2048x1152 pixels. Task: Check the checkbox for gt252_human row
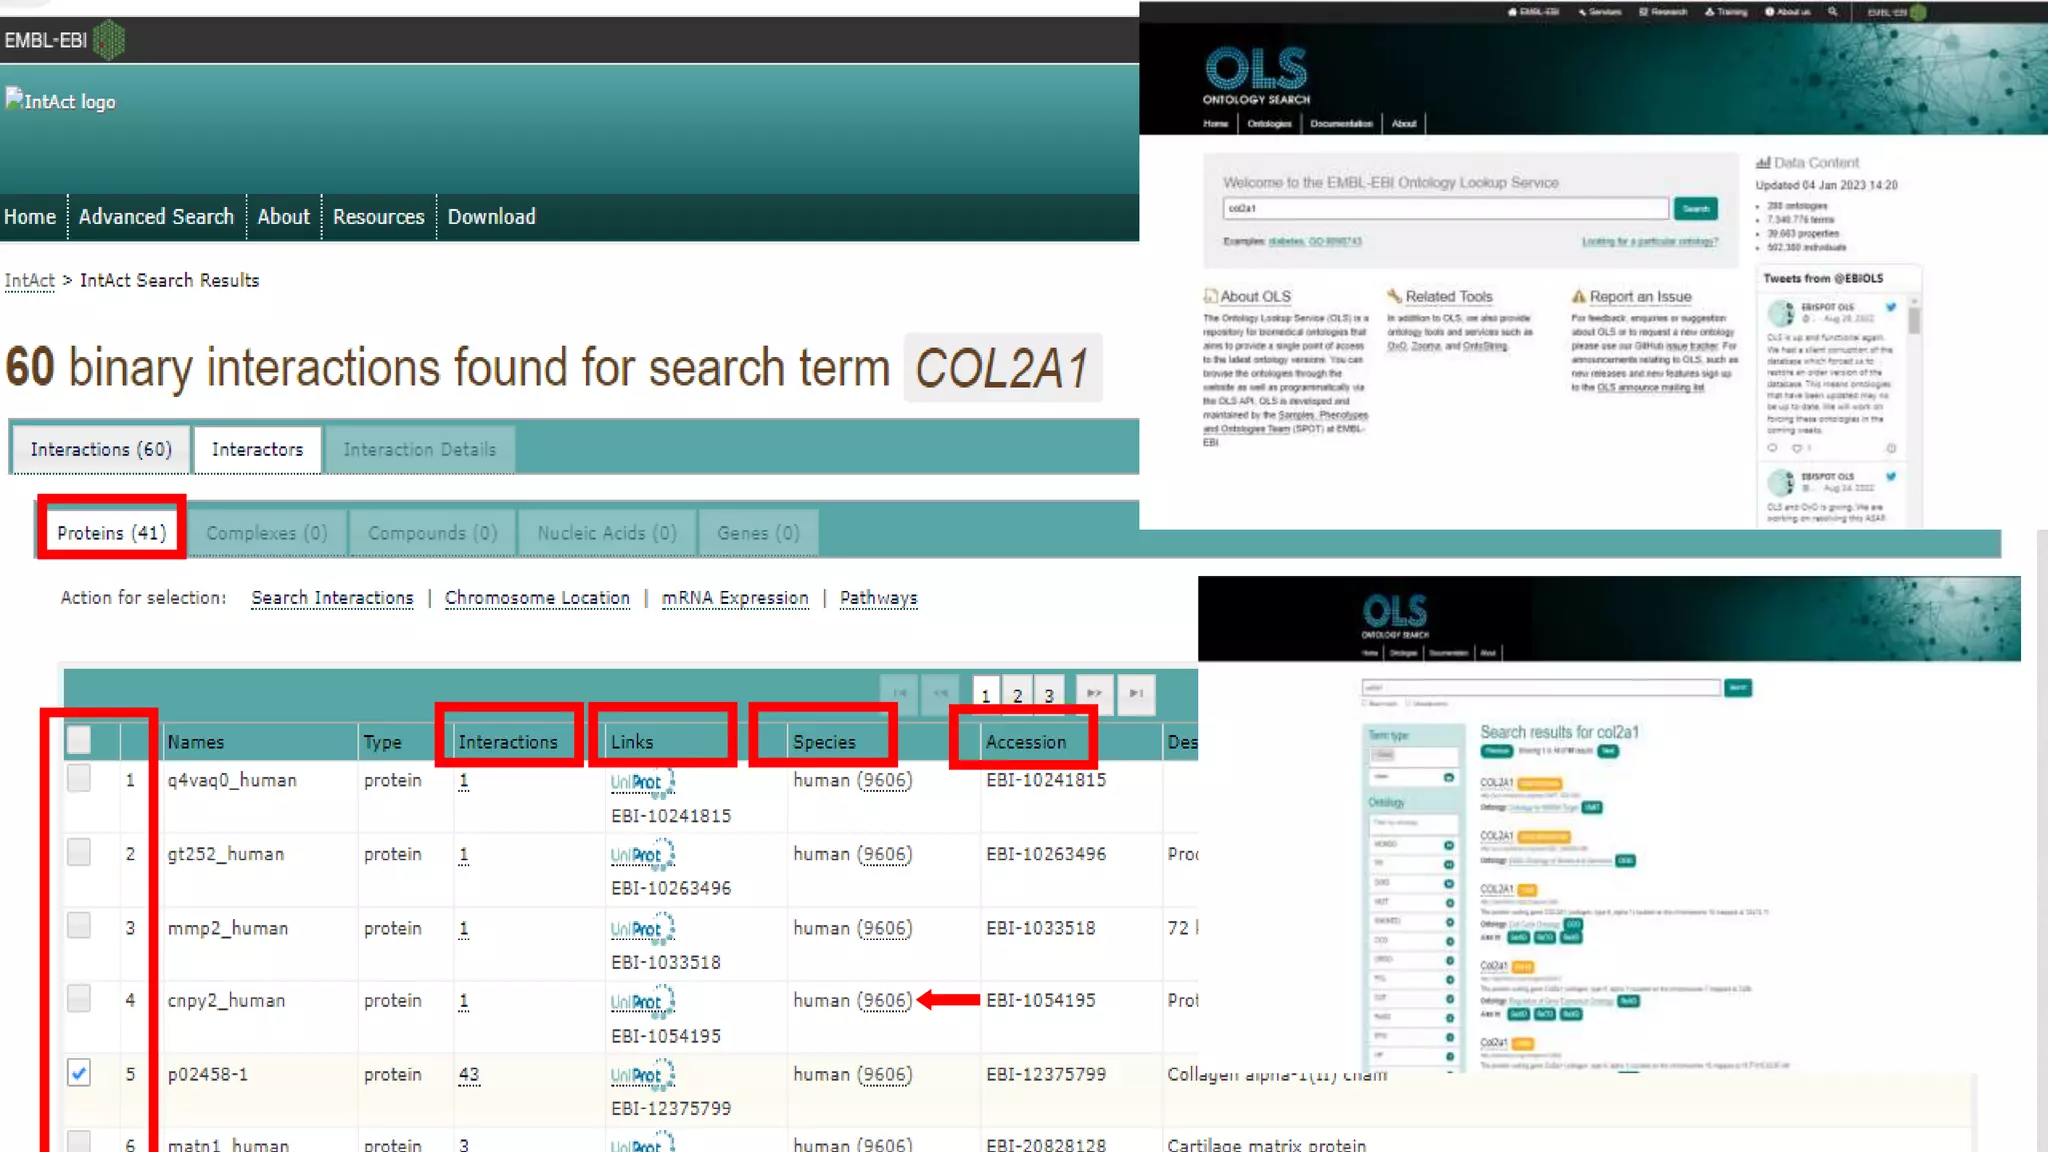coord(78,852)
